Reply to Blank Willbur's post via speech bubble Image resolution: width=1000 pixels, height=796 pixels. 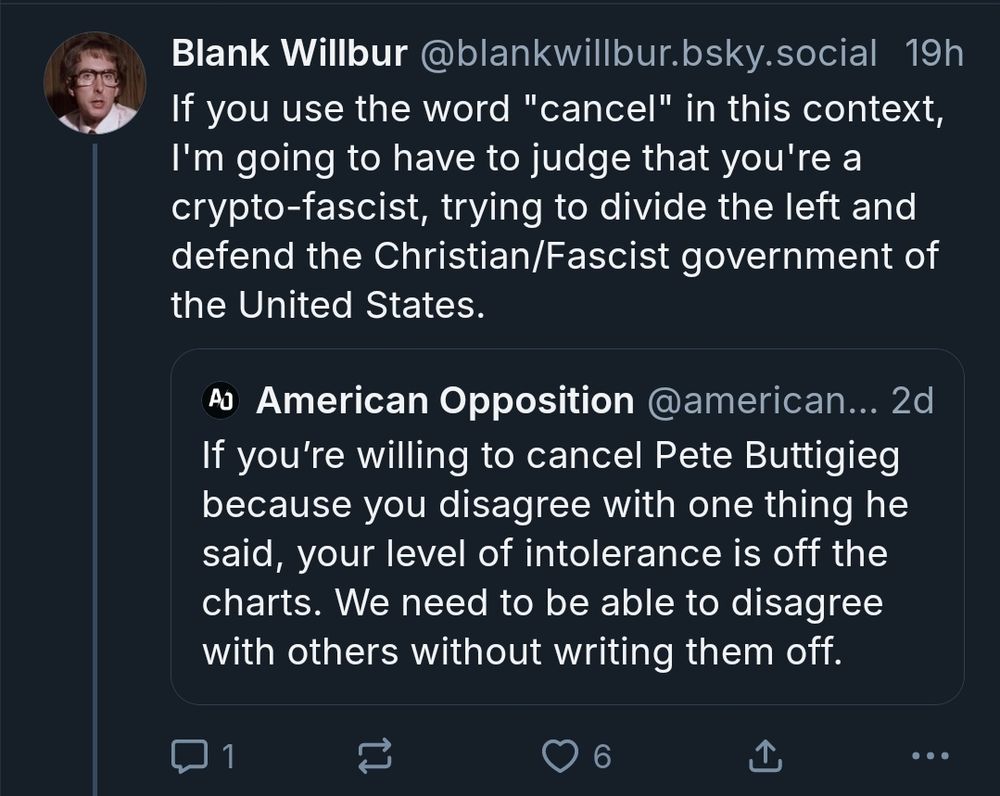pyautogui.click(x=187, y=756)
